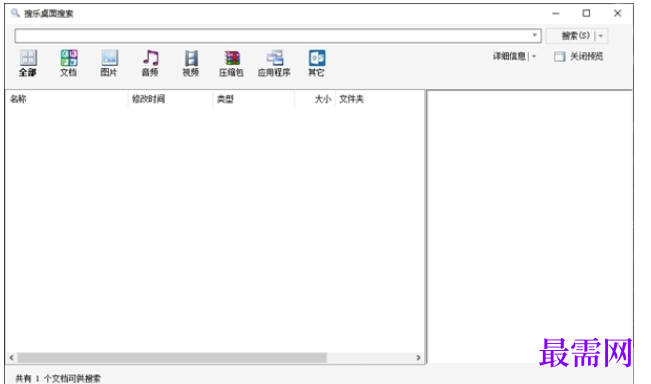Filter results by 应用程序 applications
This screenshot has height=384, width=651.
point(274,63)
